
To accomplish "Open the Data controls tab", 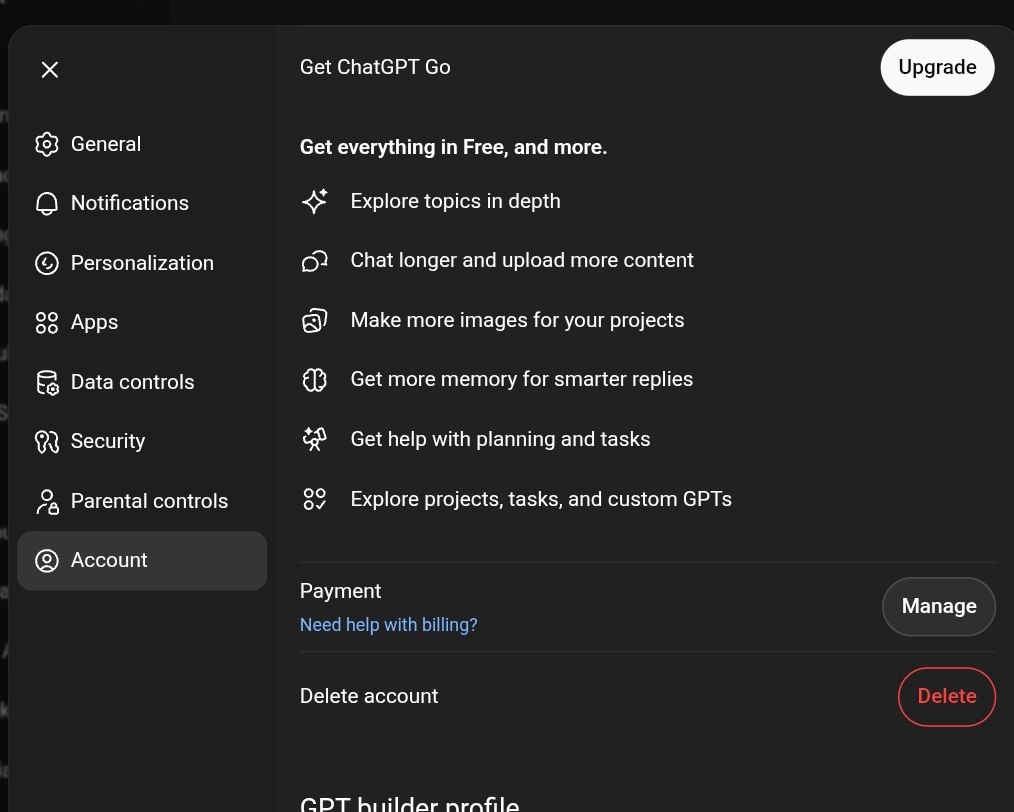I will tap(142, 382).
